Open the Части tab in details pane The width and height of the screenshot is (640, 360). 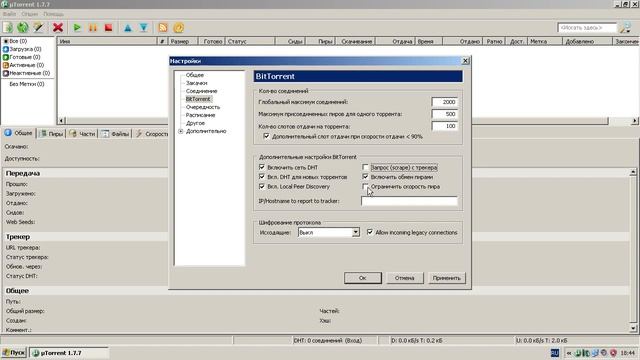coord(82,133)
